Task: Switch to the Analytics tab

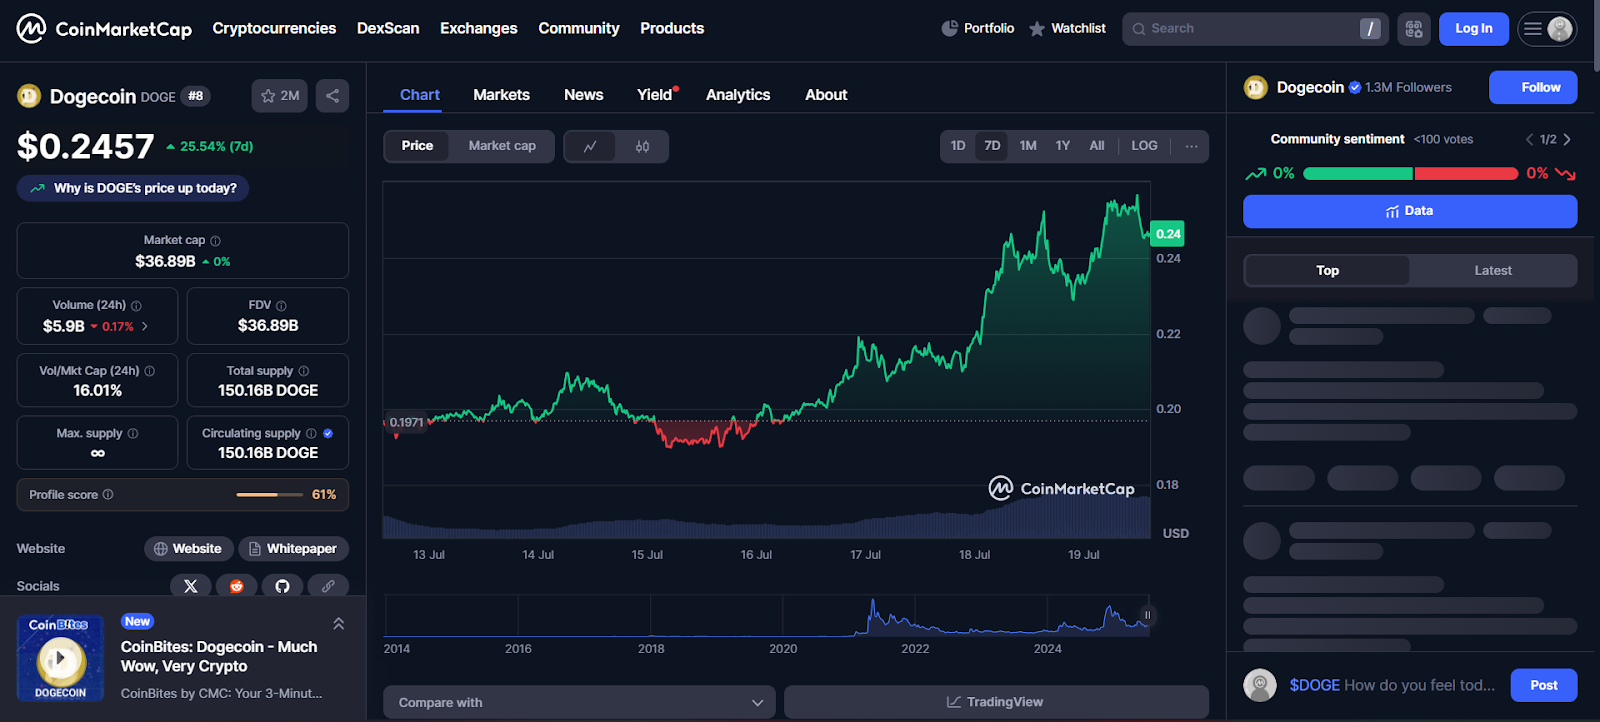Action: click(738, 95)
